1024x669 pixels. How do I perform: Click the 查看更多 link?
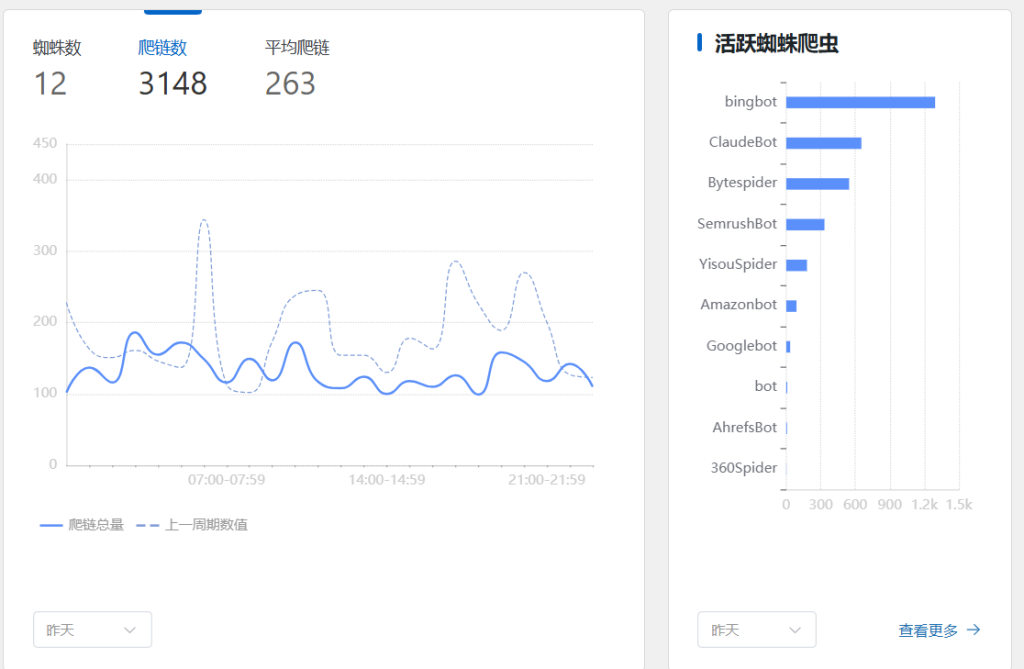click(x=928, y=630)
